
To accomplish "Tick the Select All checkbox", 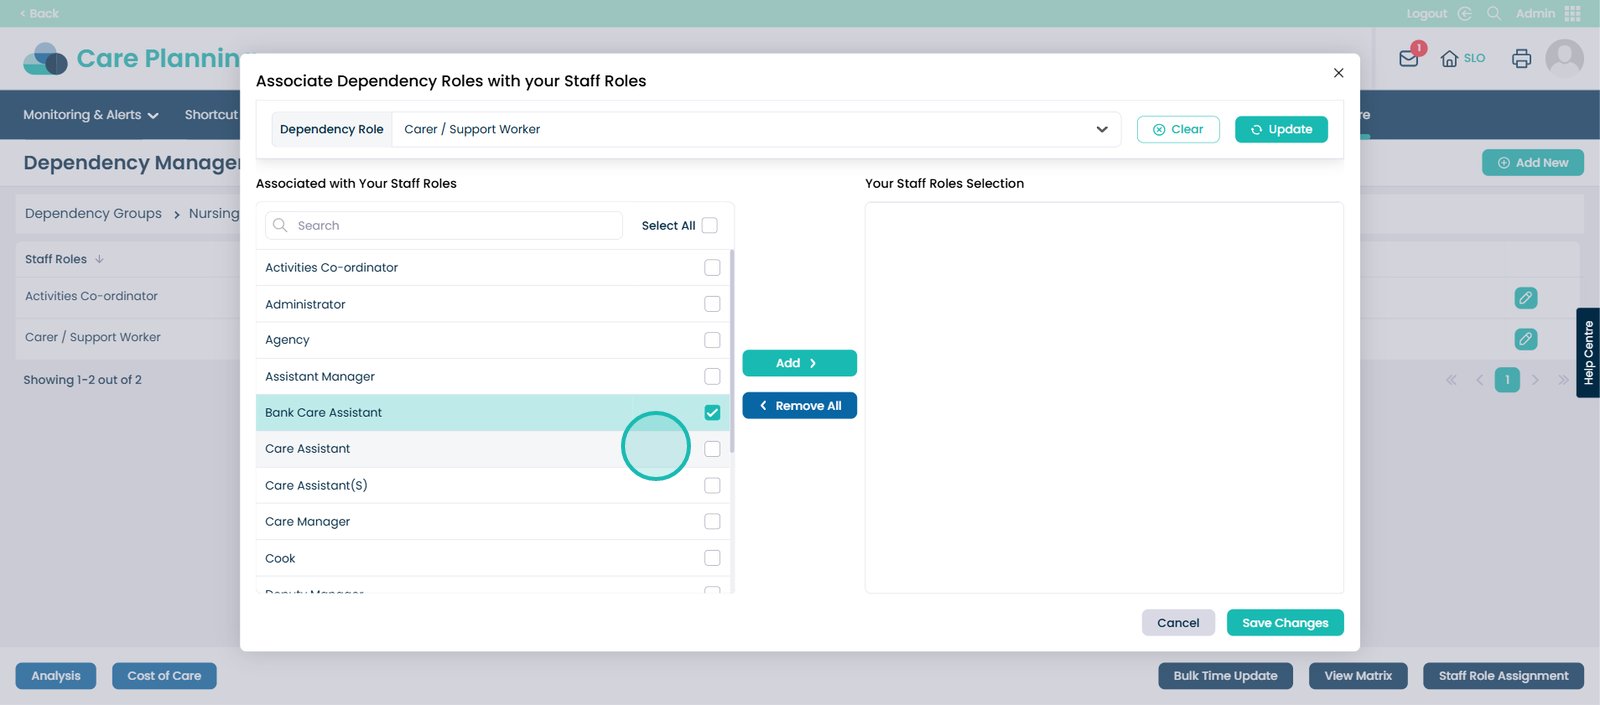I will coord(710,226).
